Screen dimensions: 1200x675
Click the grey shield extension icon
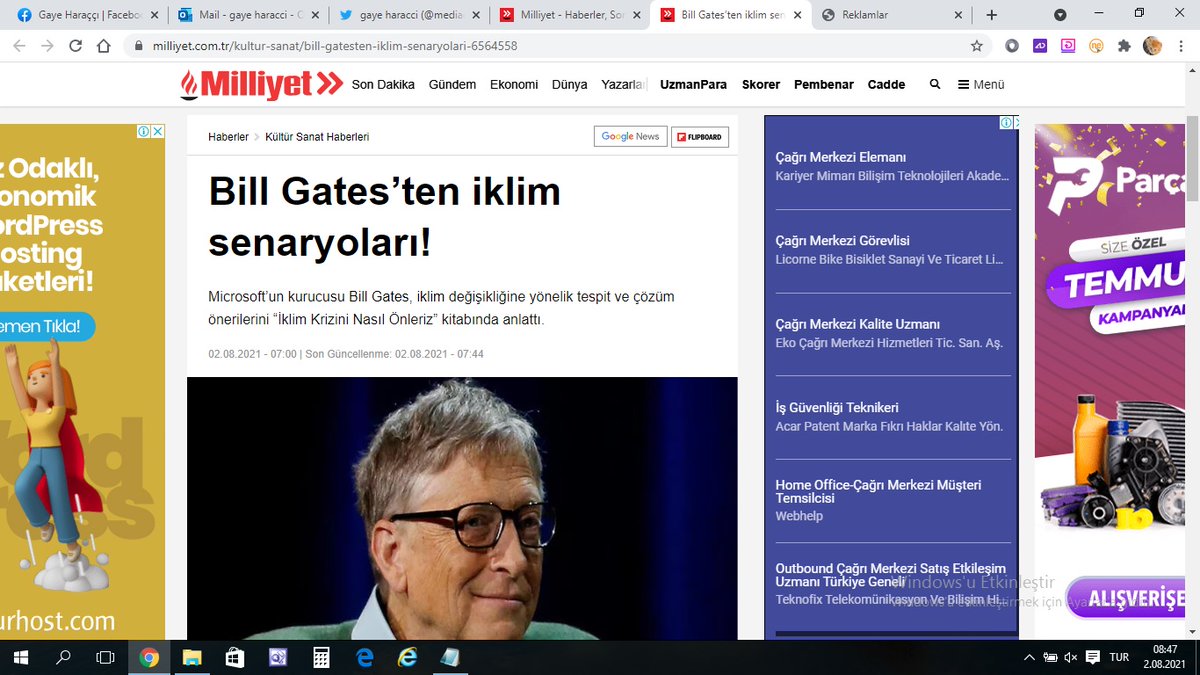pyautogui.click(x=1012, y=46)
